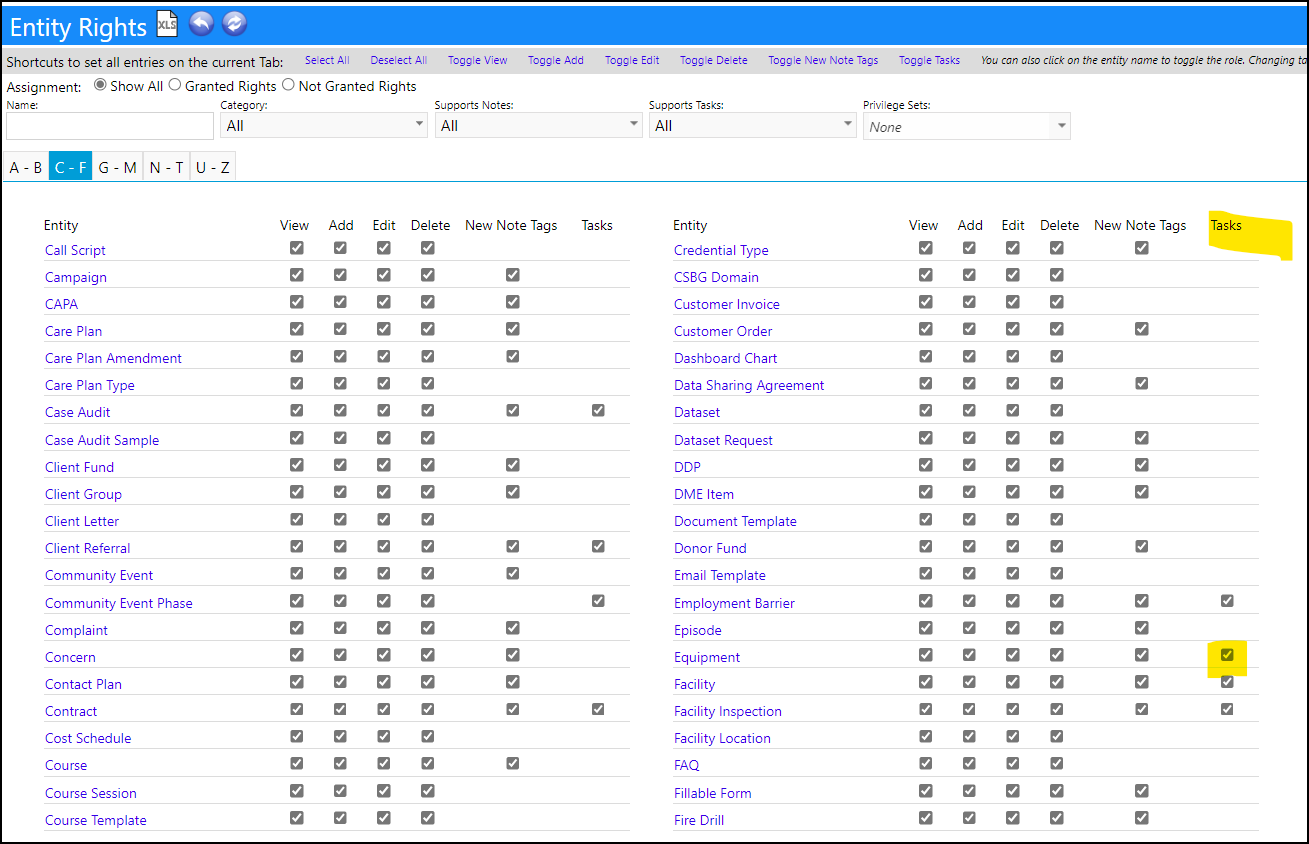Toggle Edit checkbox for Course Session
The width and height of the screenshot is (1309, 844).
384,791
